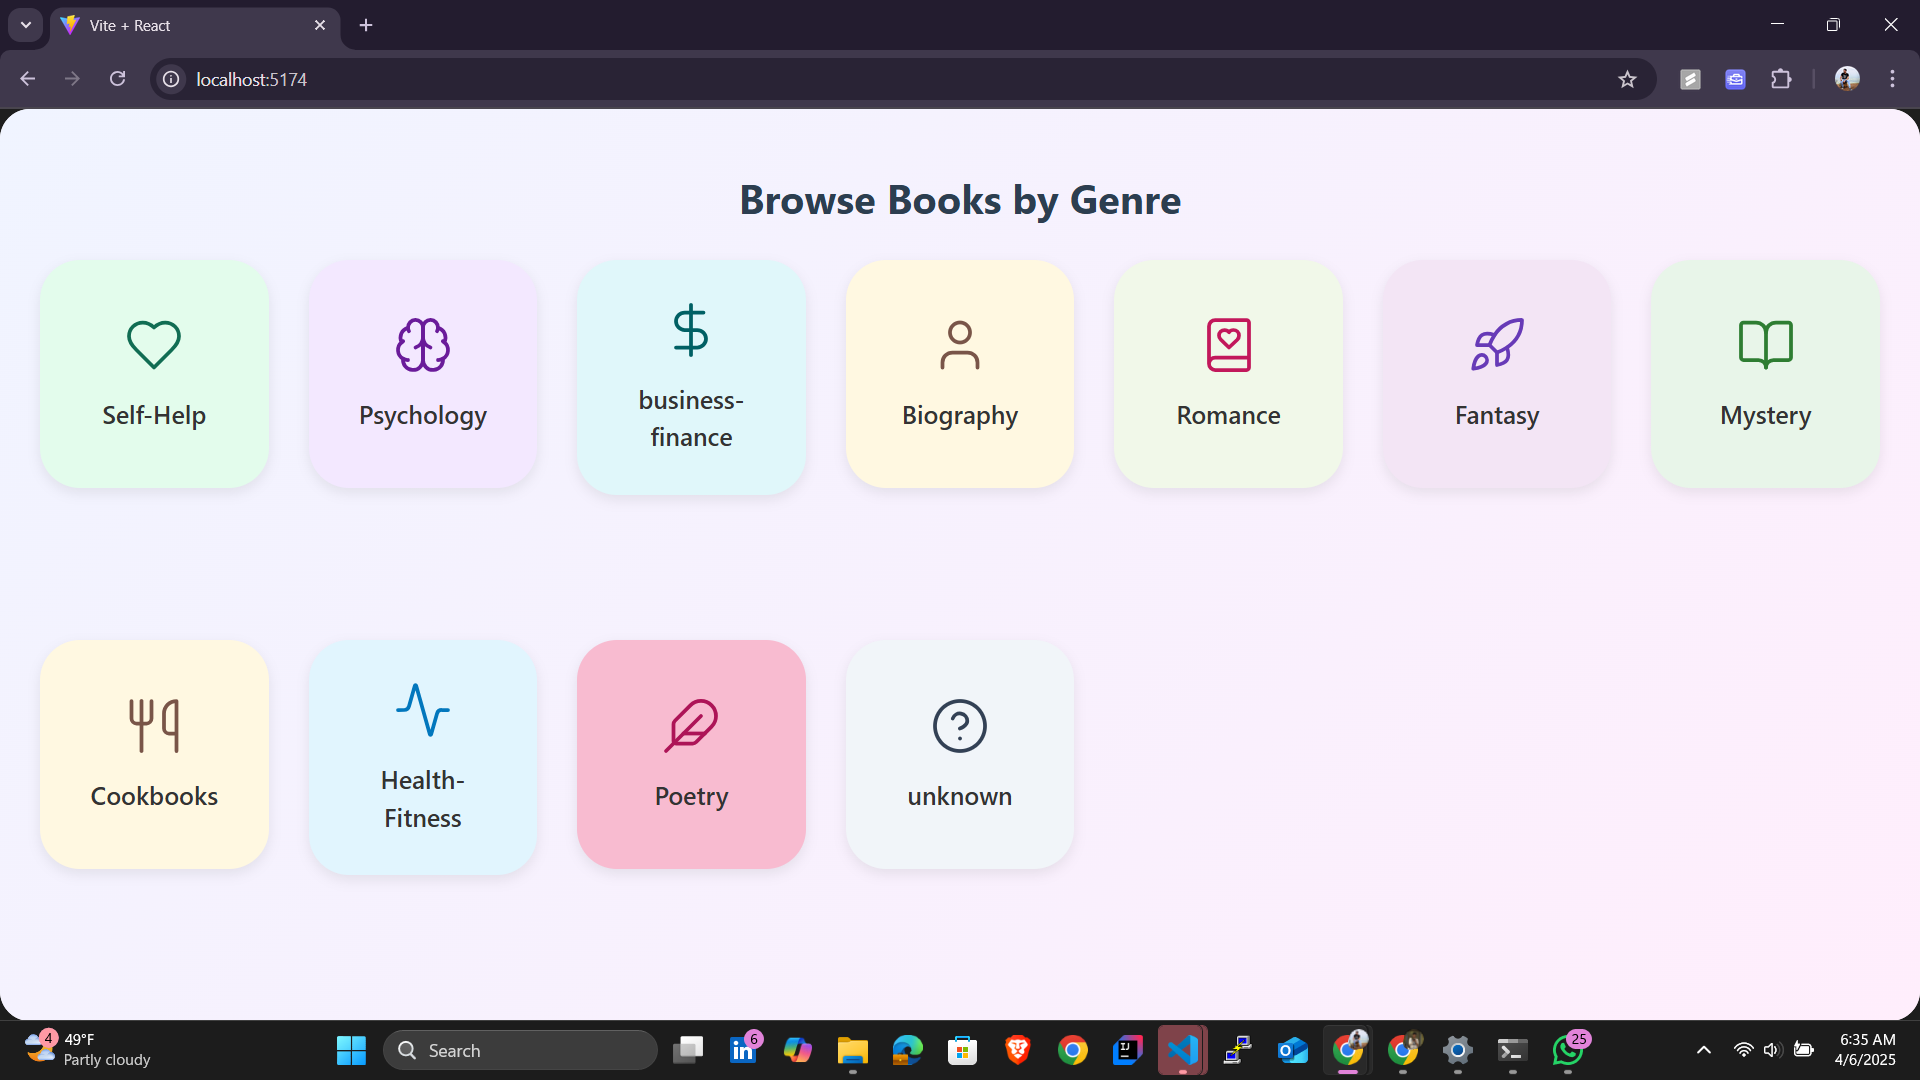Click the heartbeat Health-Fitness icon
This screenshot has width=1920, height=1080.
(422, 710)
